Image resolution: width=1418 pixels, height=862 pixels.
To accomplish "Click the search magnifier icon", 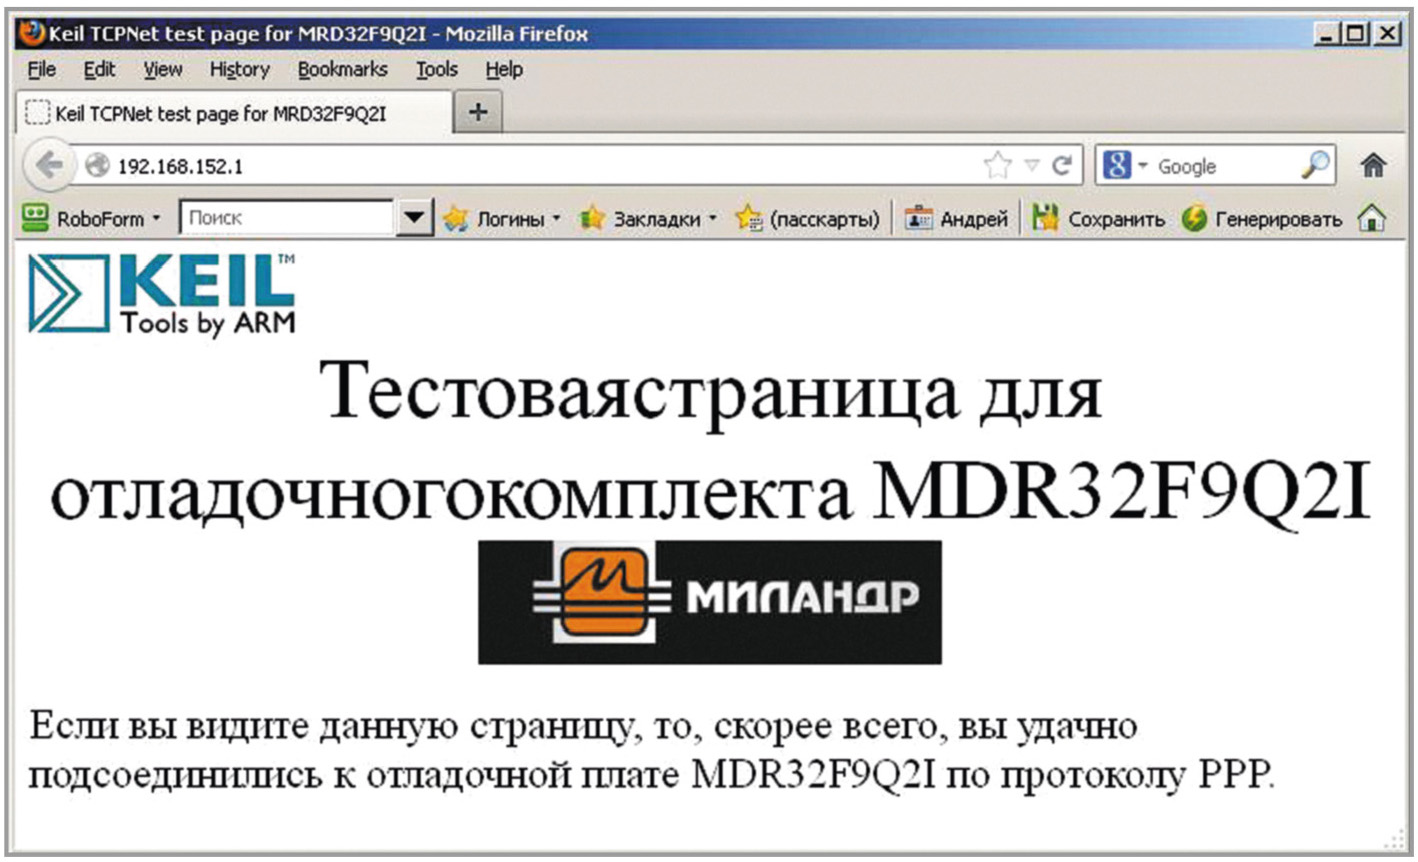I will click(1315, 166).
